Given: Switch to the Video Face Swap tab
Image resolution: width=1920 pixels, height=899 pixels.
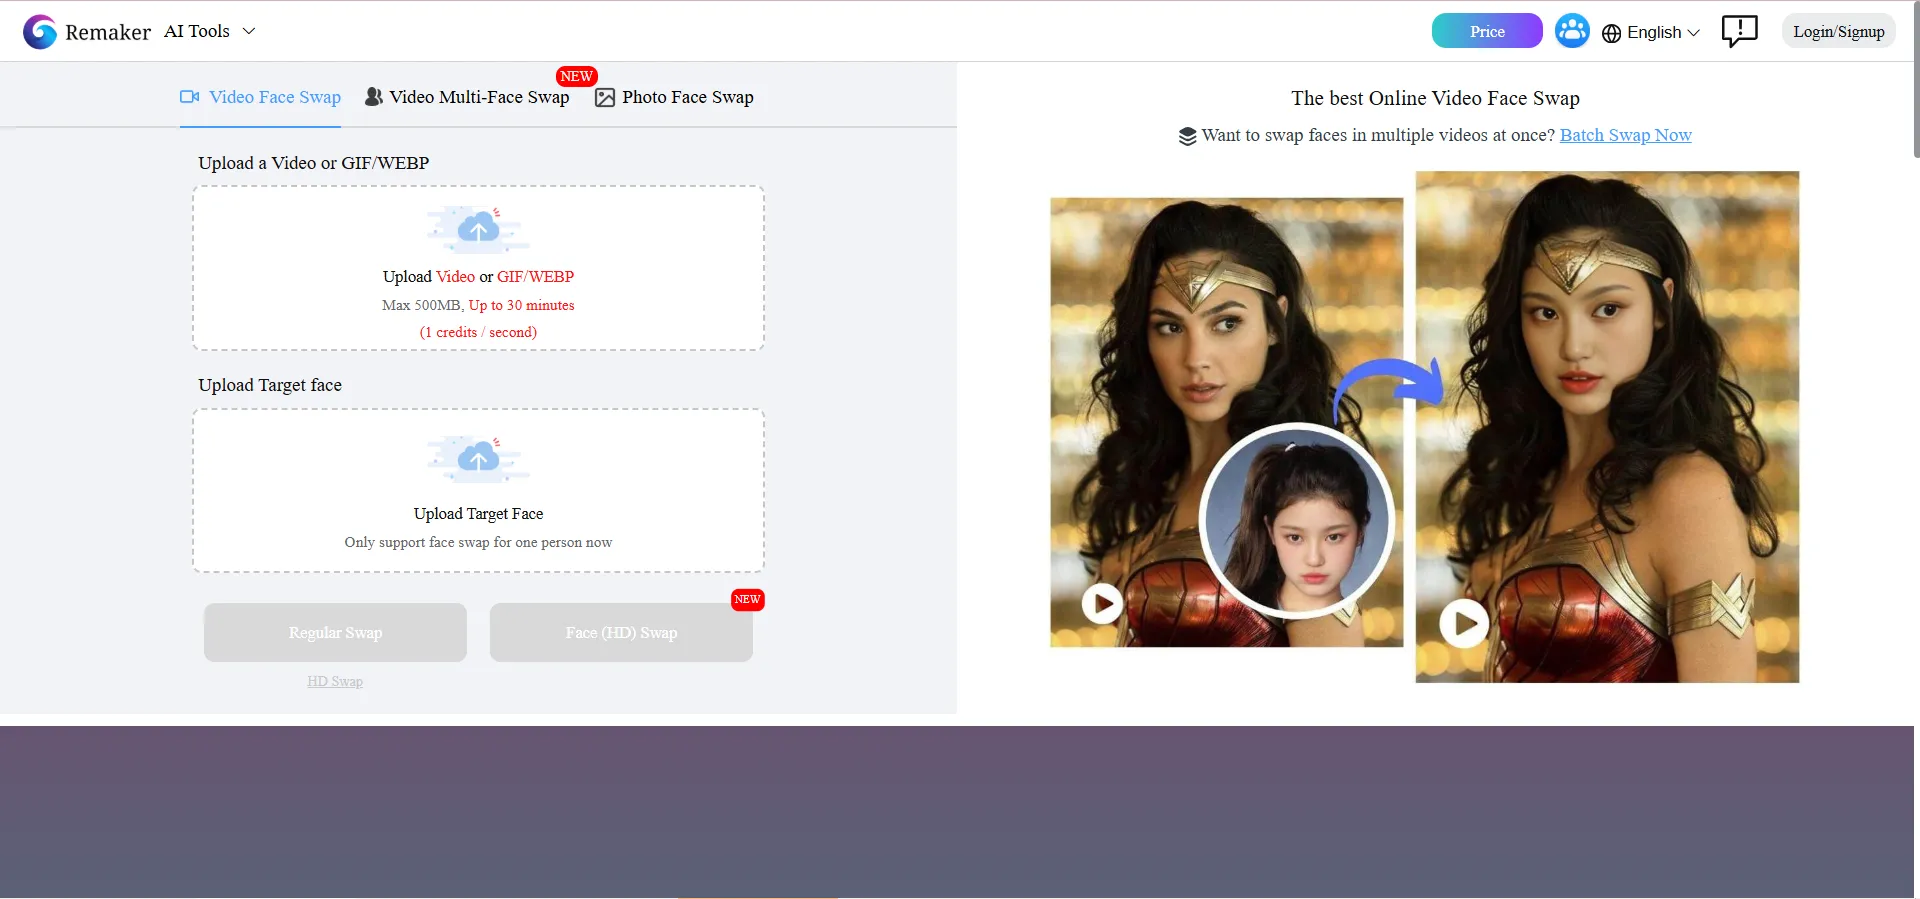Looking at the screenshot, I should [260, 97].
